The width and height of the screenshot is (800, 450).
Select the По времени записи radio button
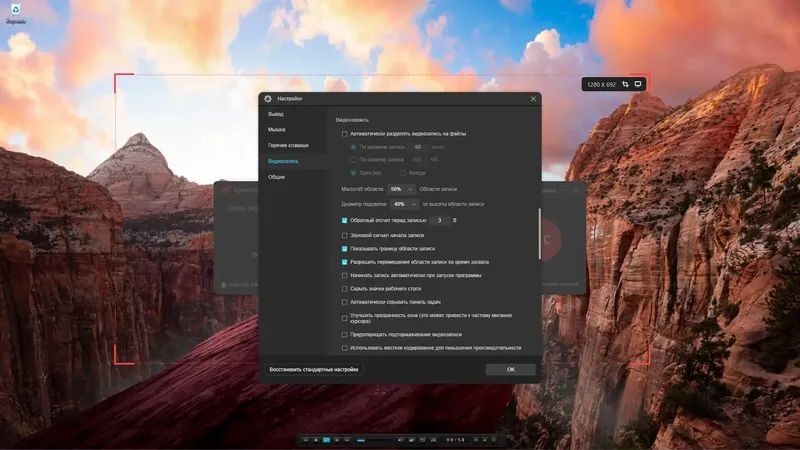[x=353, y=147]
